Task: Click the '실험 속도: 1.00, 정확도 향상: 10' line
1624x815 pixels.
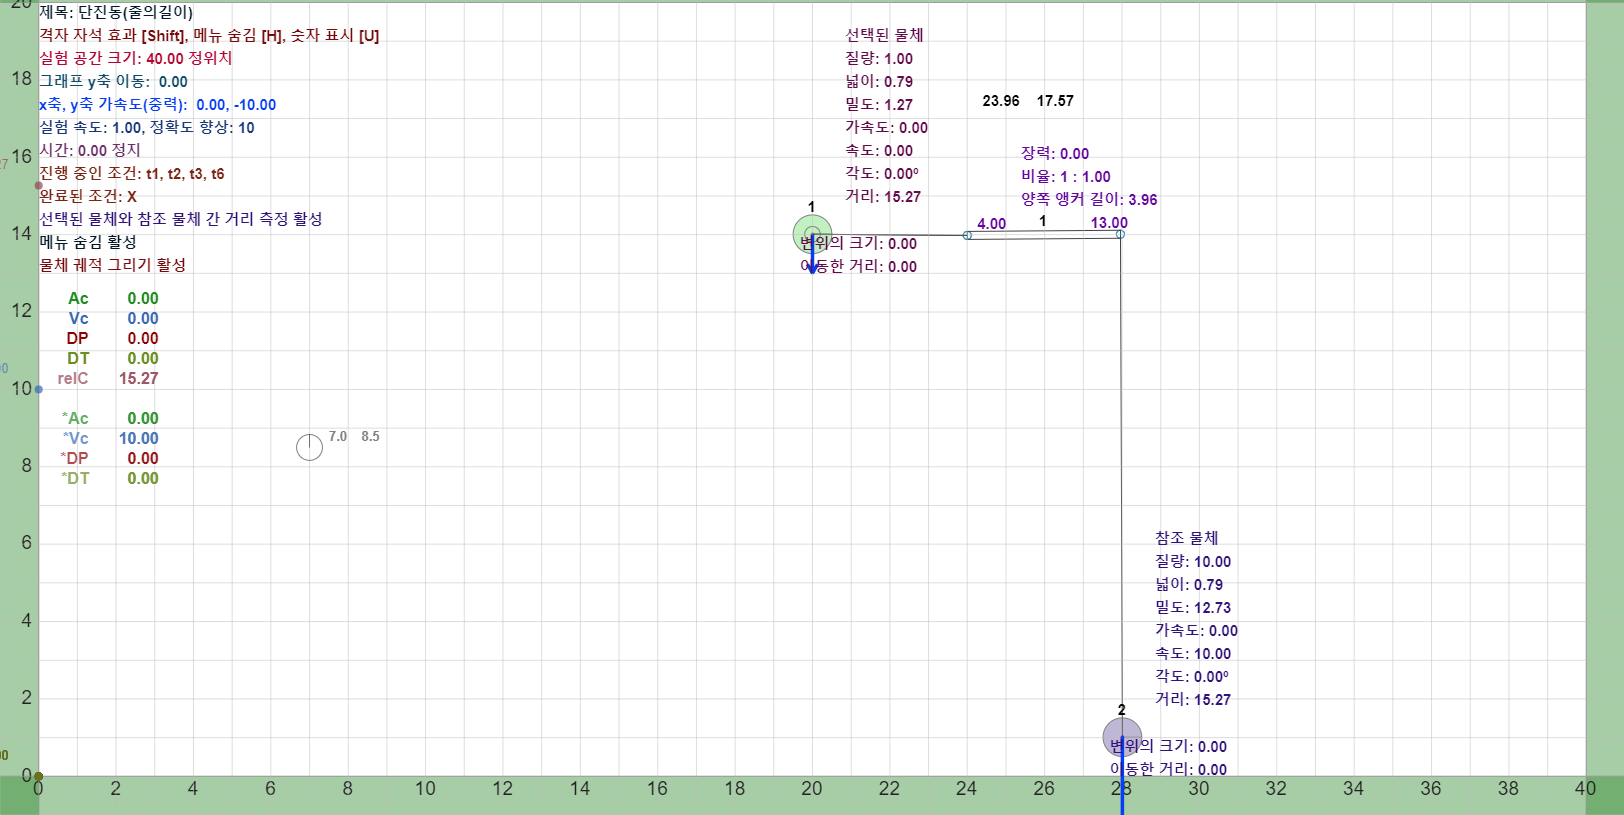Action: (x=147, y=127)
